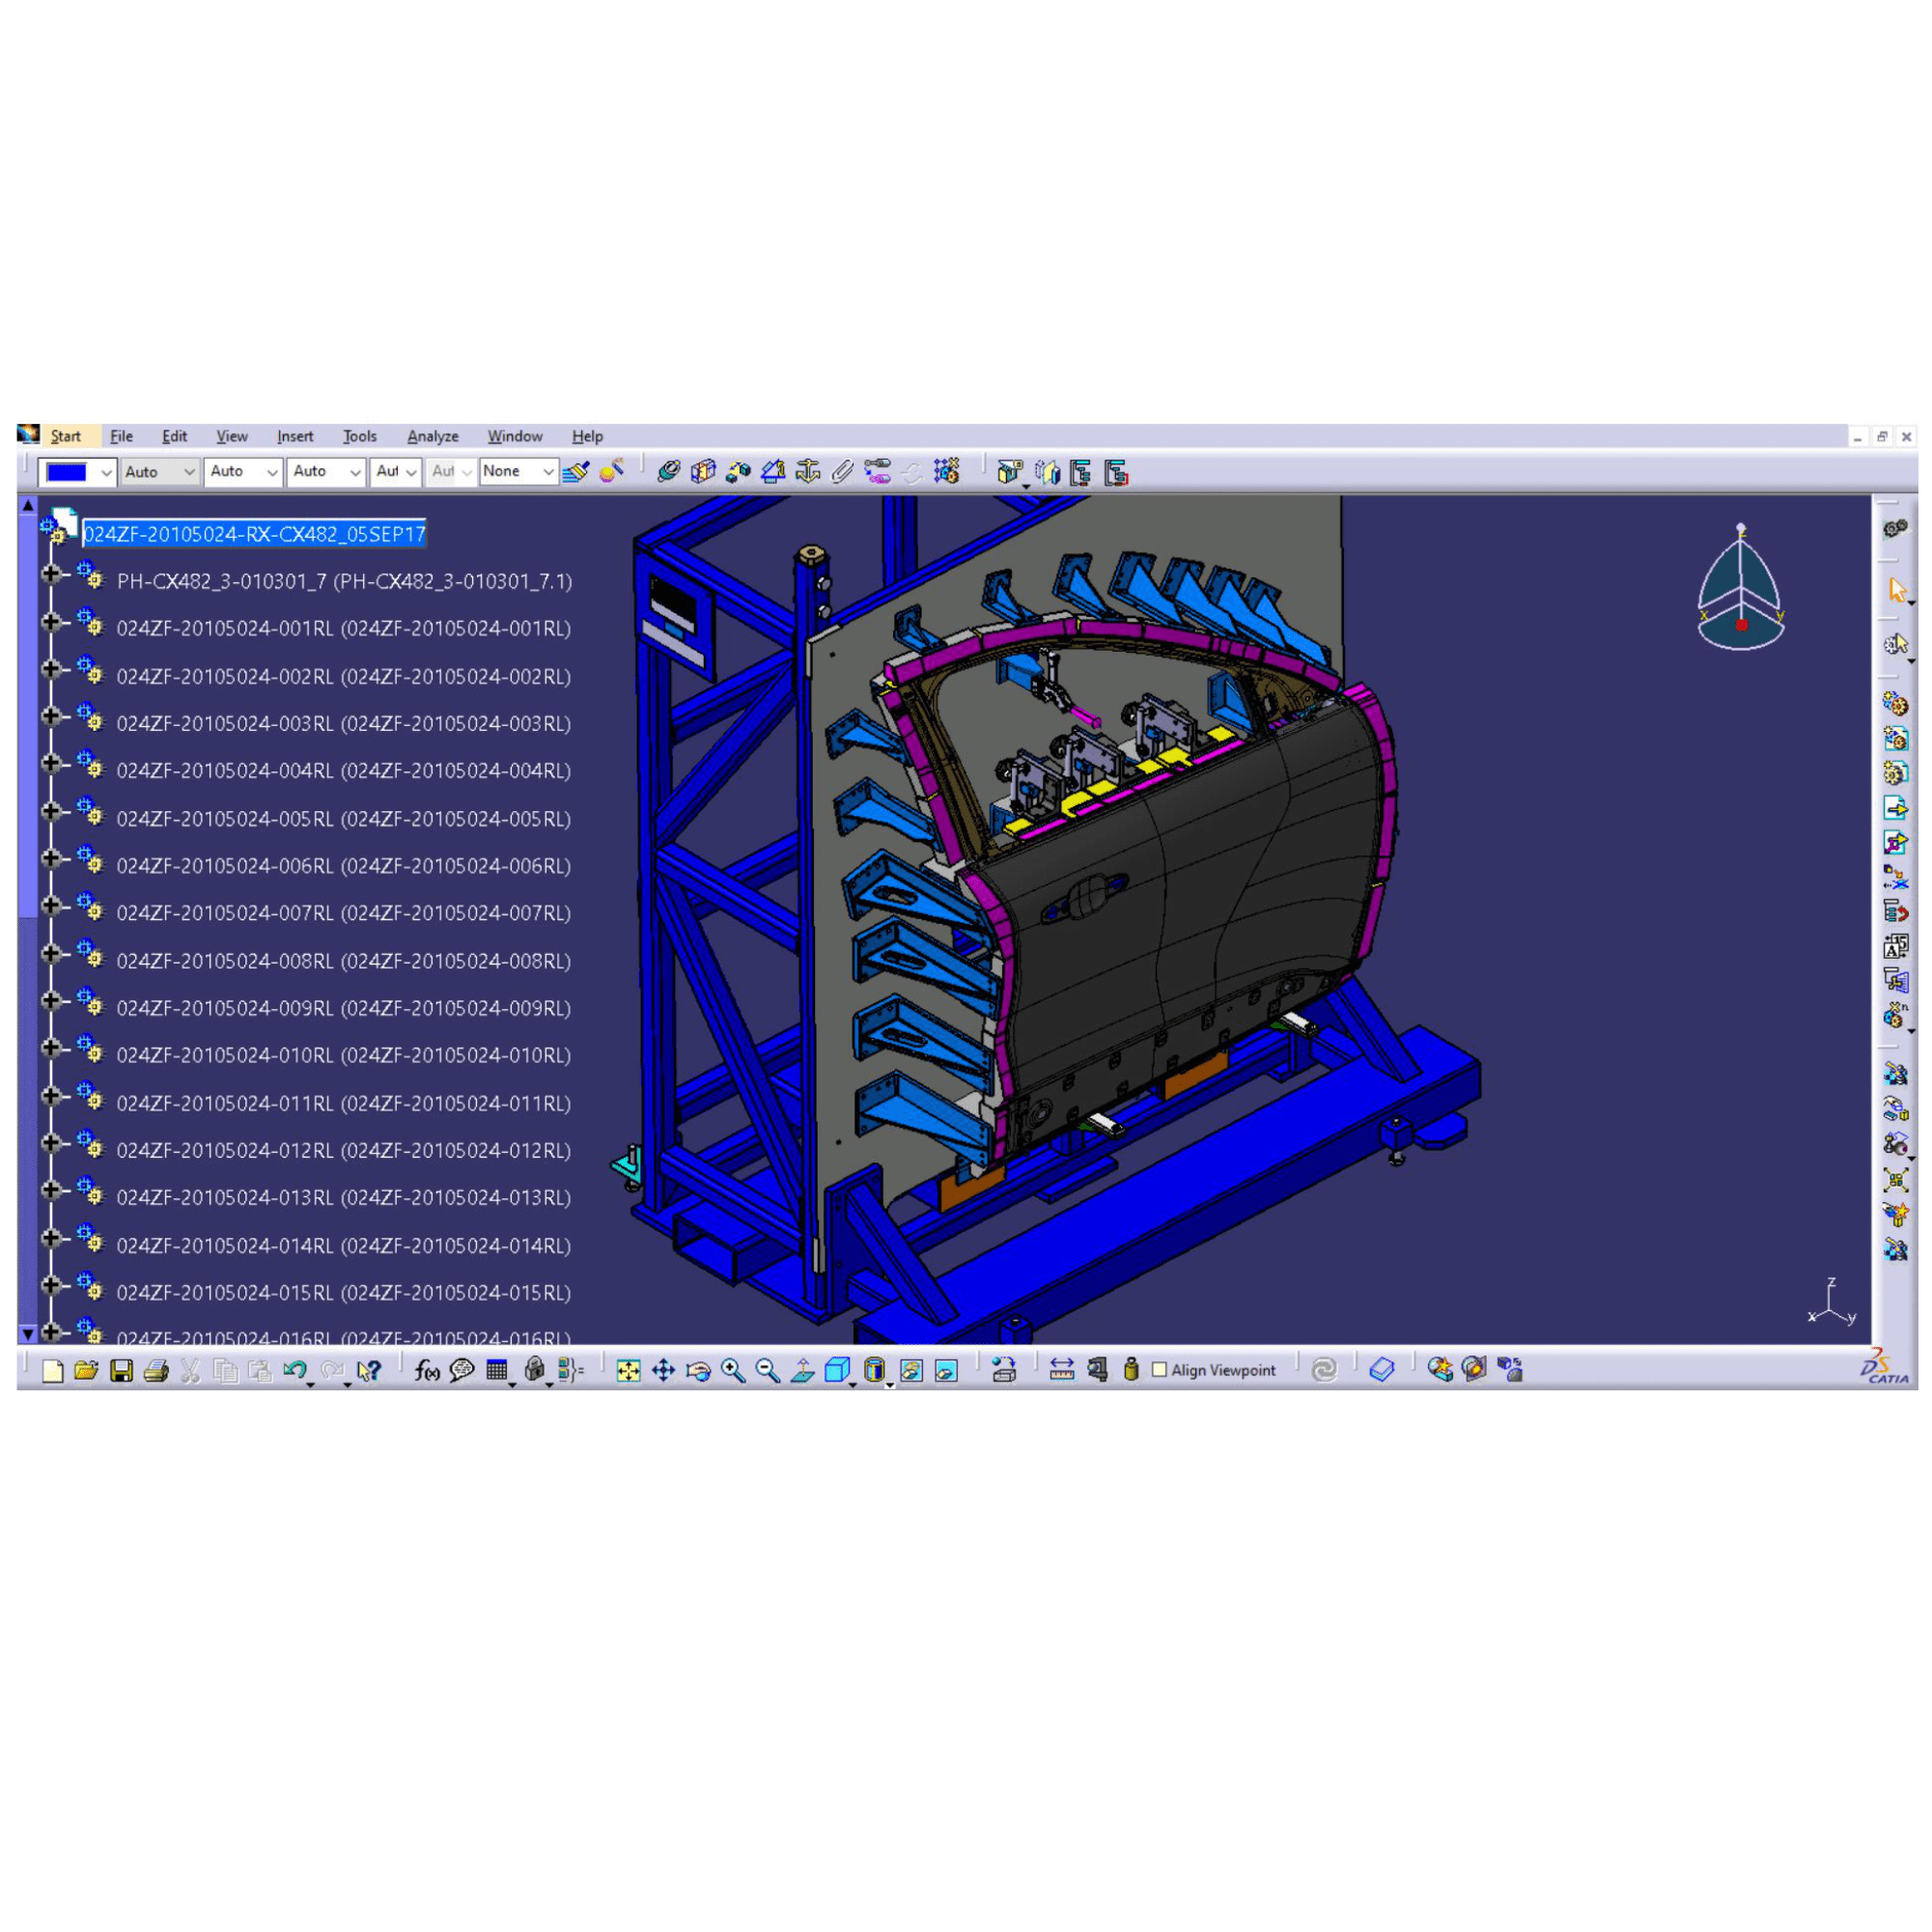Select the Pan tool icon
This screenshot has width=1932, height=1932.
coord(663,1370)
